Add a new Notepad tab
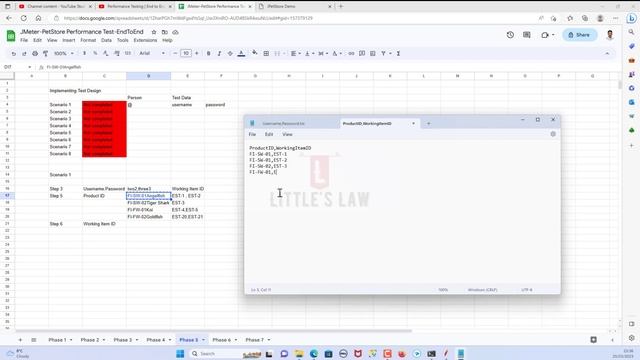Viewport: 640px width, 360px height. pyautogui.click(x=428, y=123)
